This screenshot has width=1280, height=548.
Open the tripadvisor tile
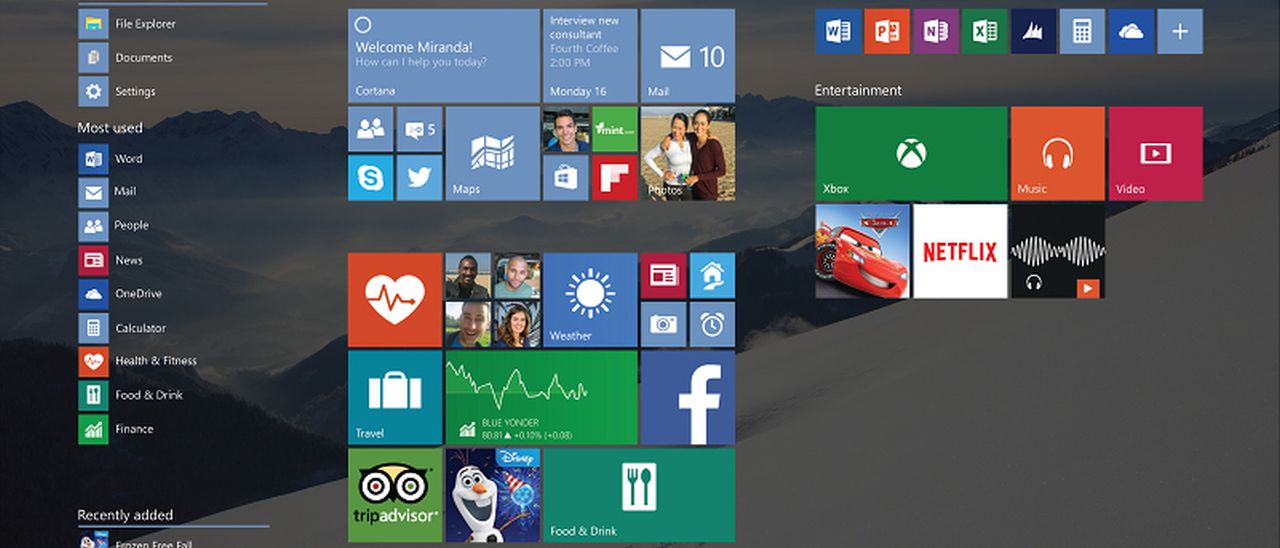click(395, 494)
